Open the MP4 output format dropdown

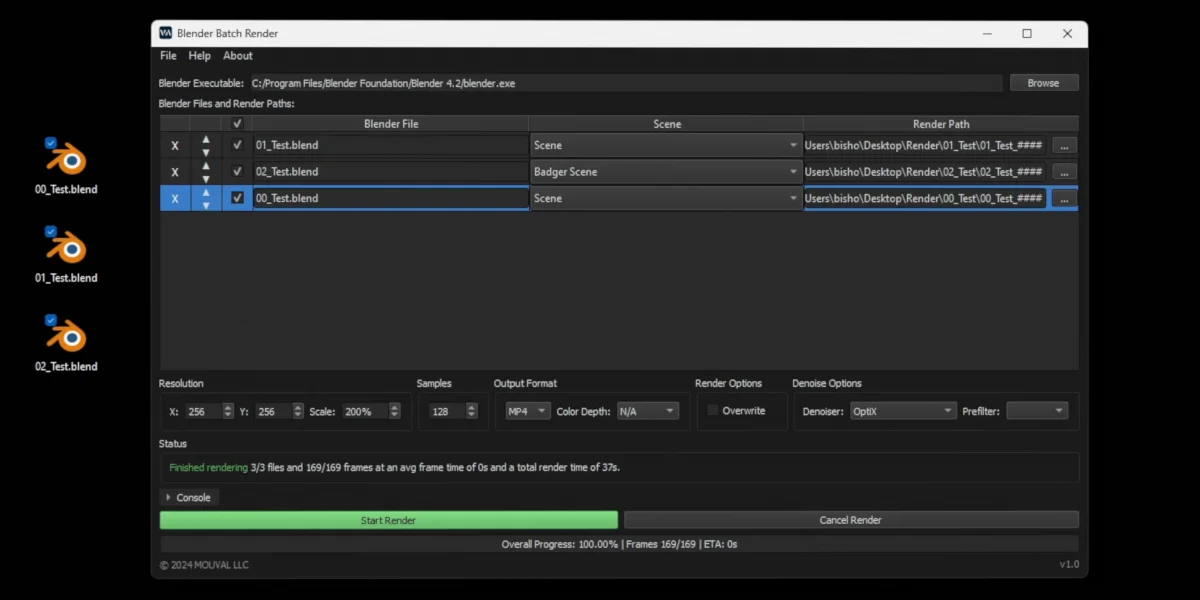[527, 411]
